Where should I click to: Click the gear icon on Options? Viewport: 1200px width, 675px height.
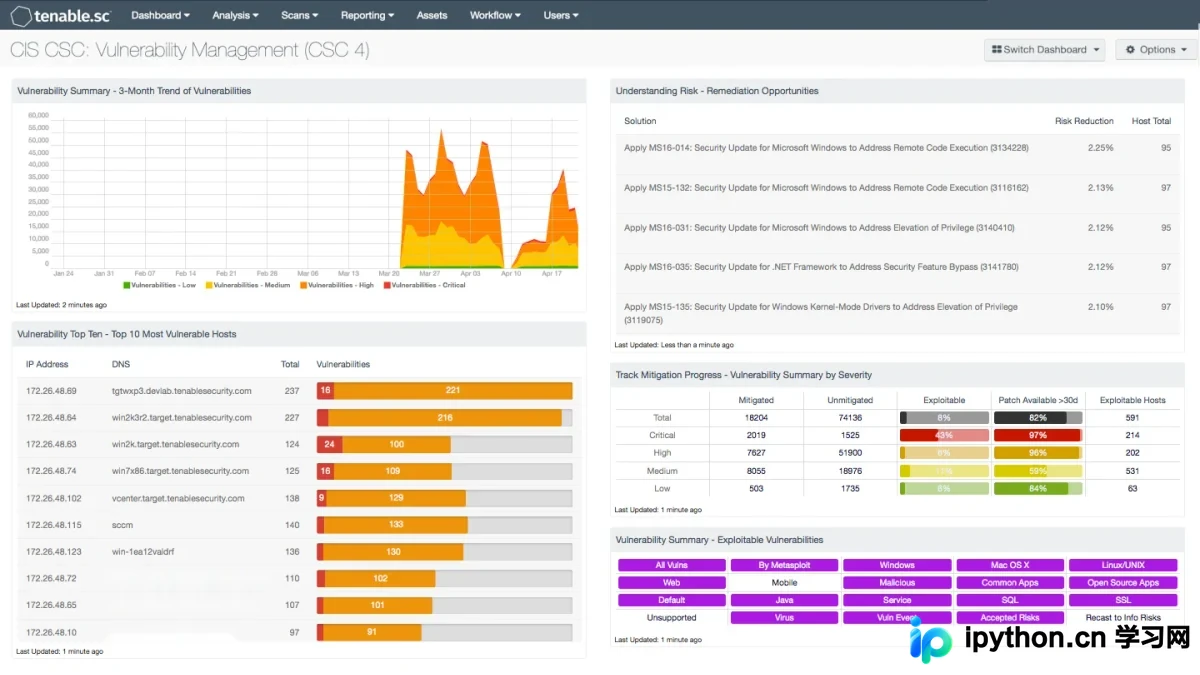[1131, 49]
